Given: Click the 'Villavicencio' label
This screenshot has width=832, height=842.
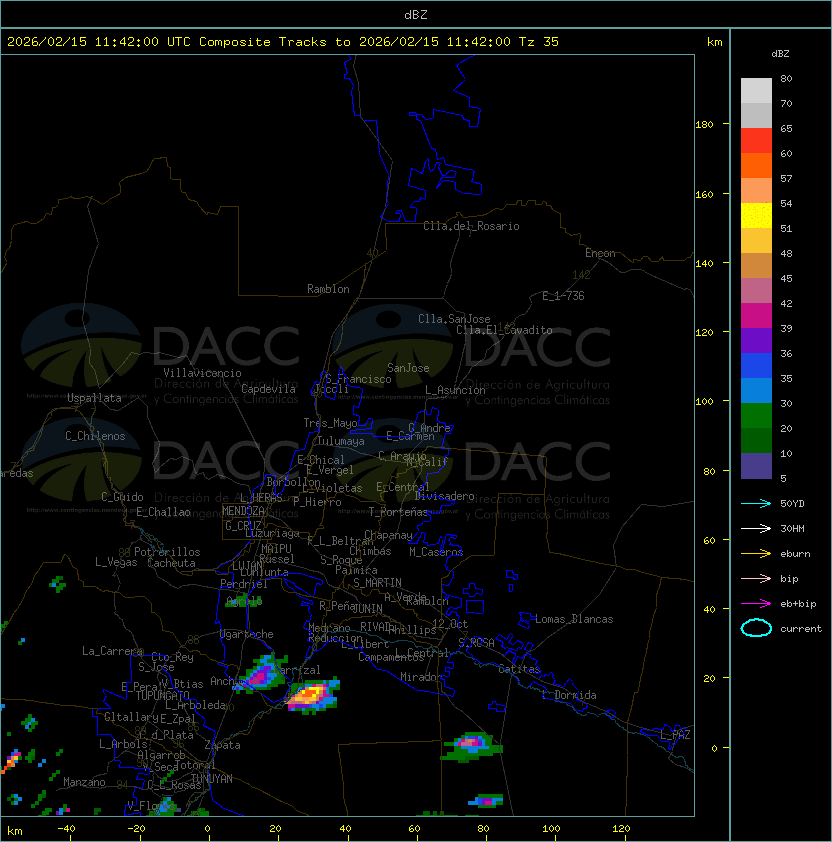Looking at the screenshot, I should 202,373.
